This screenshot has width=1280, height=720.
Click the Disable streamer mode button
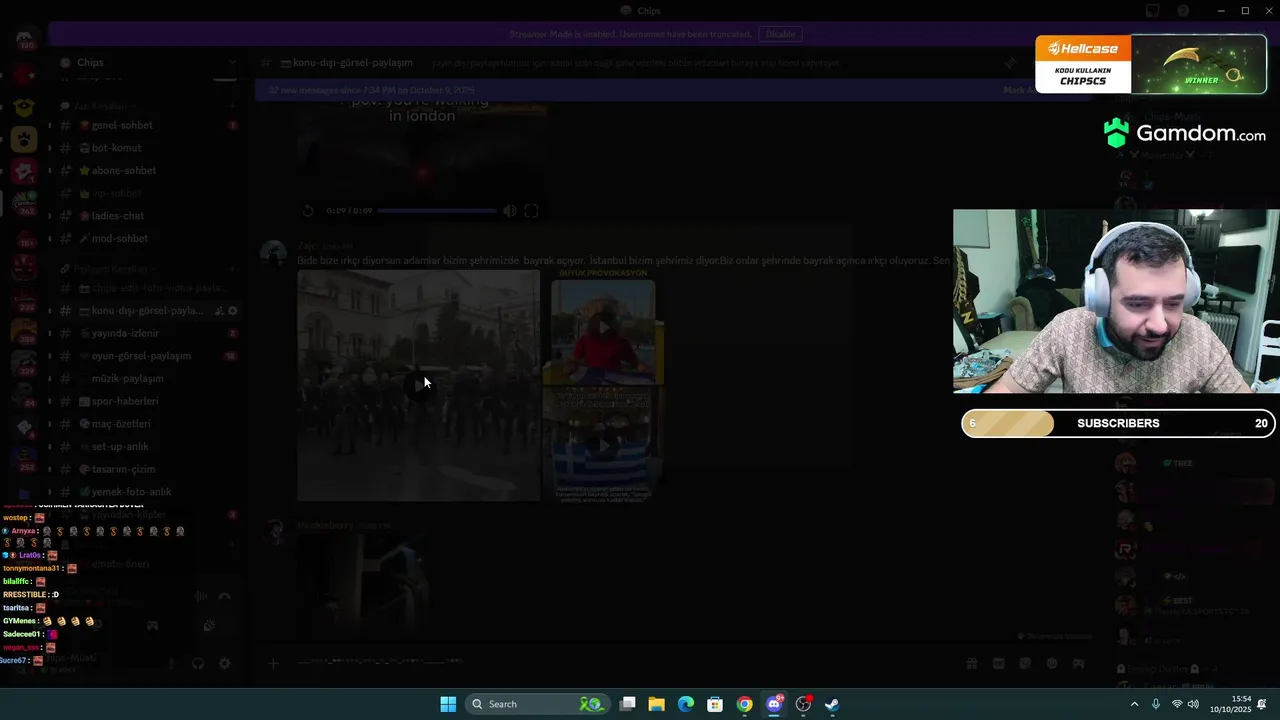780,34
